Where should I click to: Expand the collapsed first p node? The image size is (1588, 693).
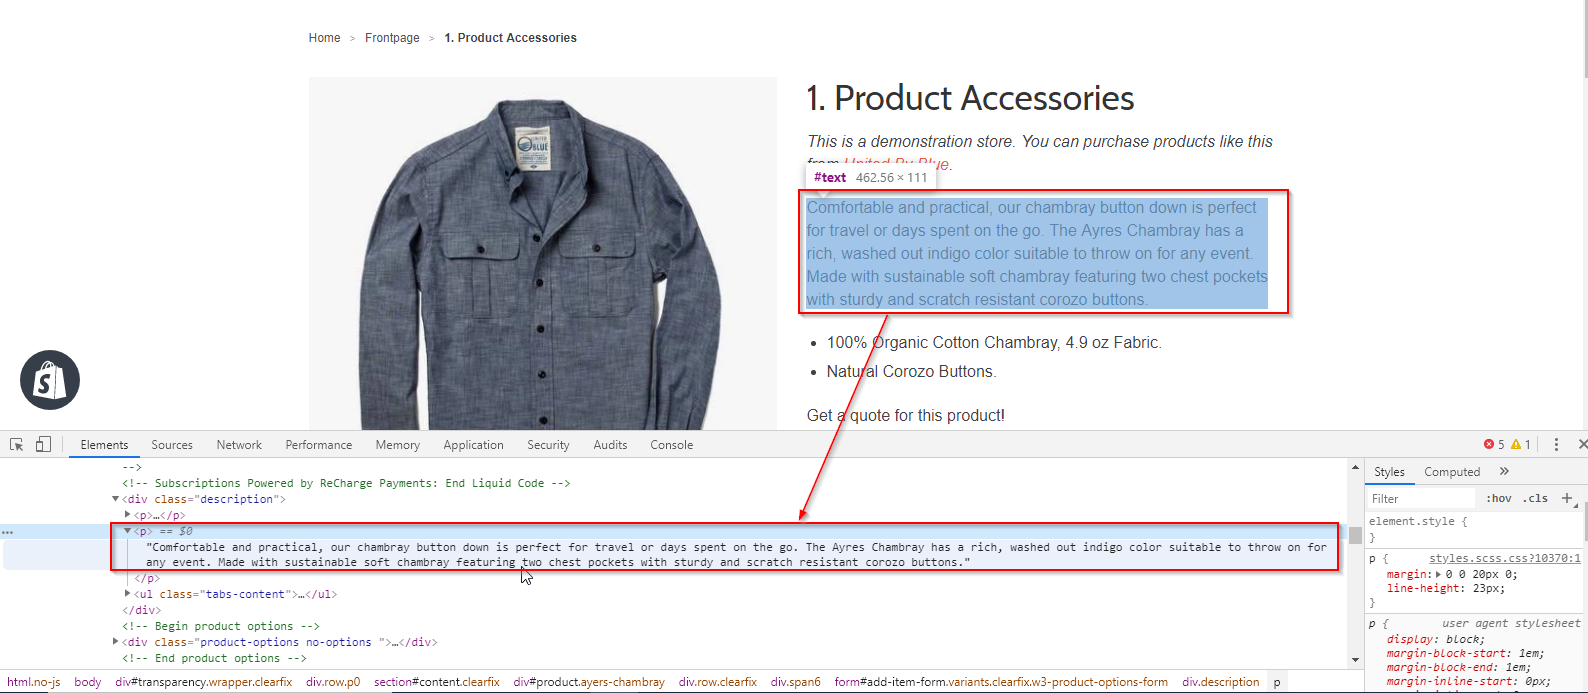point(127,515)
